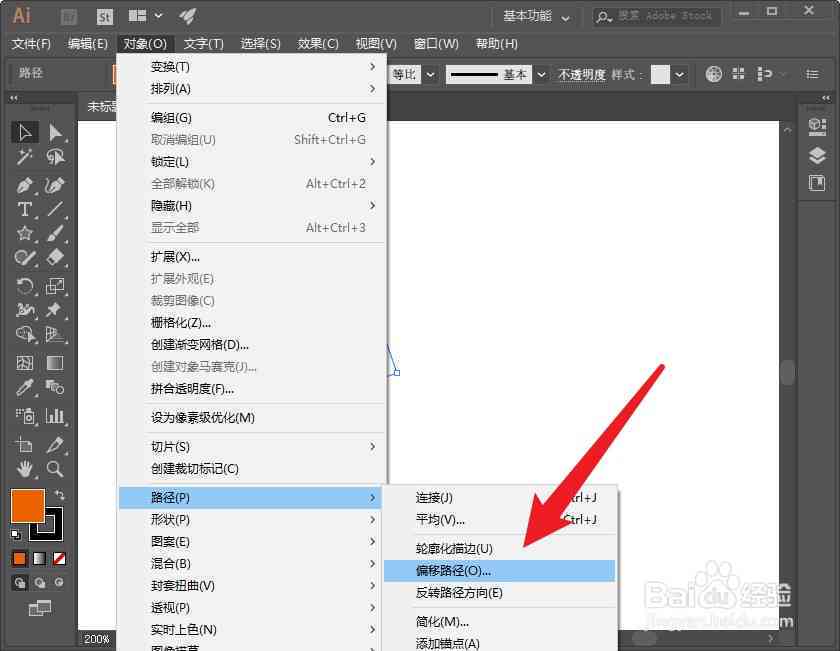Select the Rotate tool
This screenshot has height=651, width=840.
[25, 286]
